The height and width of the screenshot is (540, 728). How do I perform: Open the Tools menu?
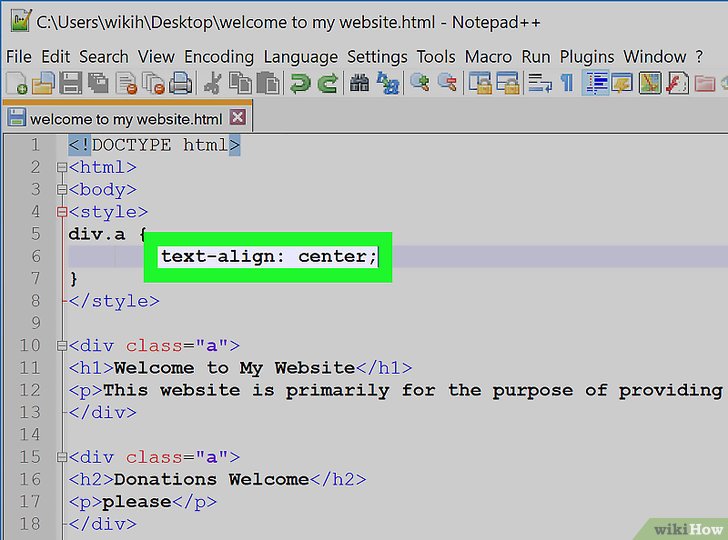436,57
